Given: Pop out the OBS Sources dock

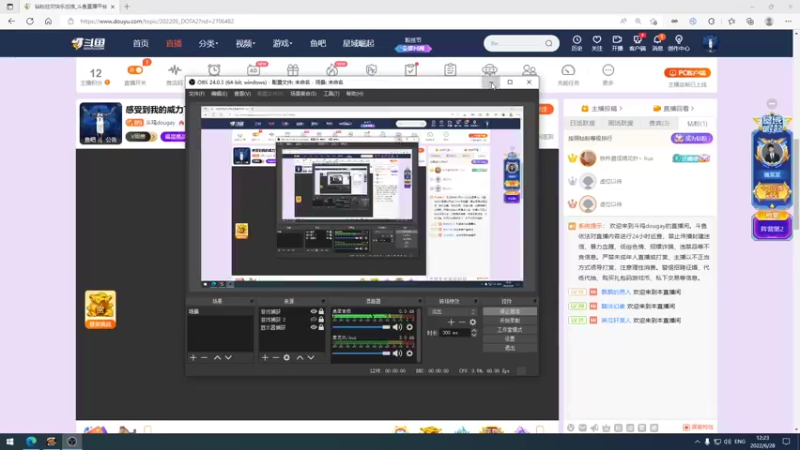Looking at the screenshot, I should (x=323, y=301).
